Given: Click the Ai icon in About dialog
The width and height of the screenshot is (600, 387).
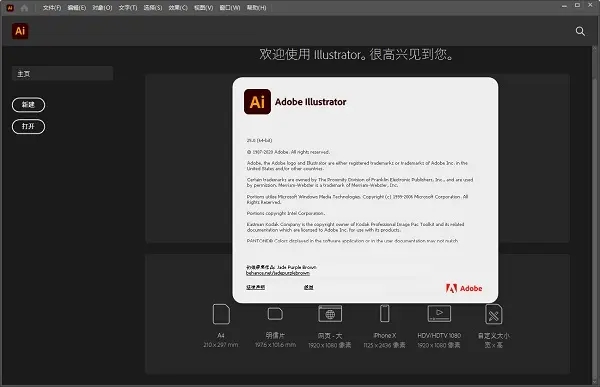Looking at the screenshot, I should [257, 102].
